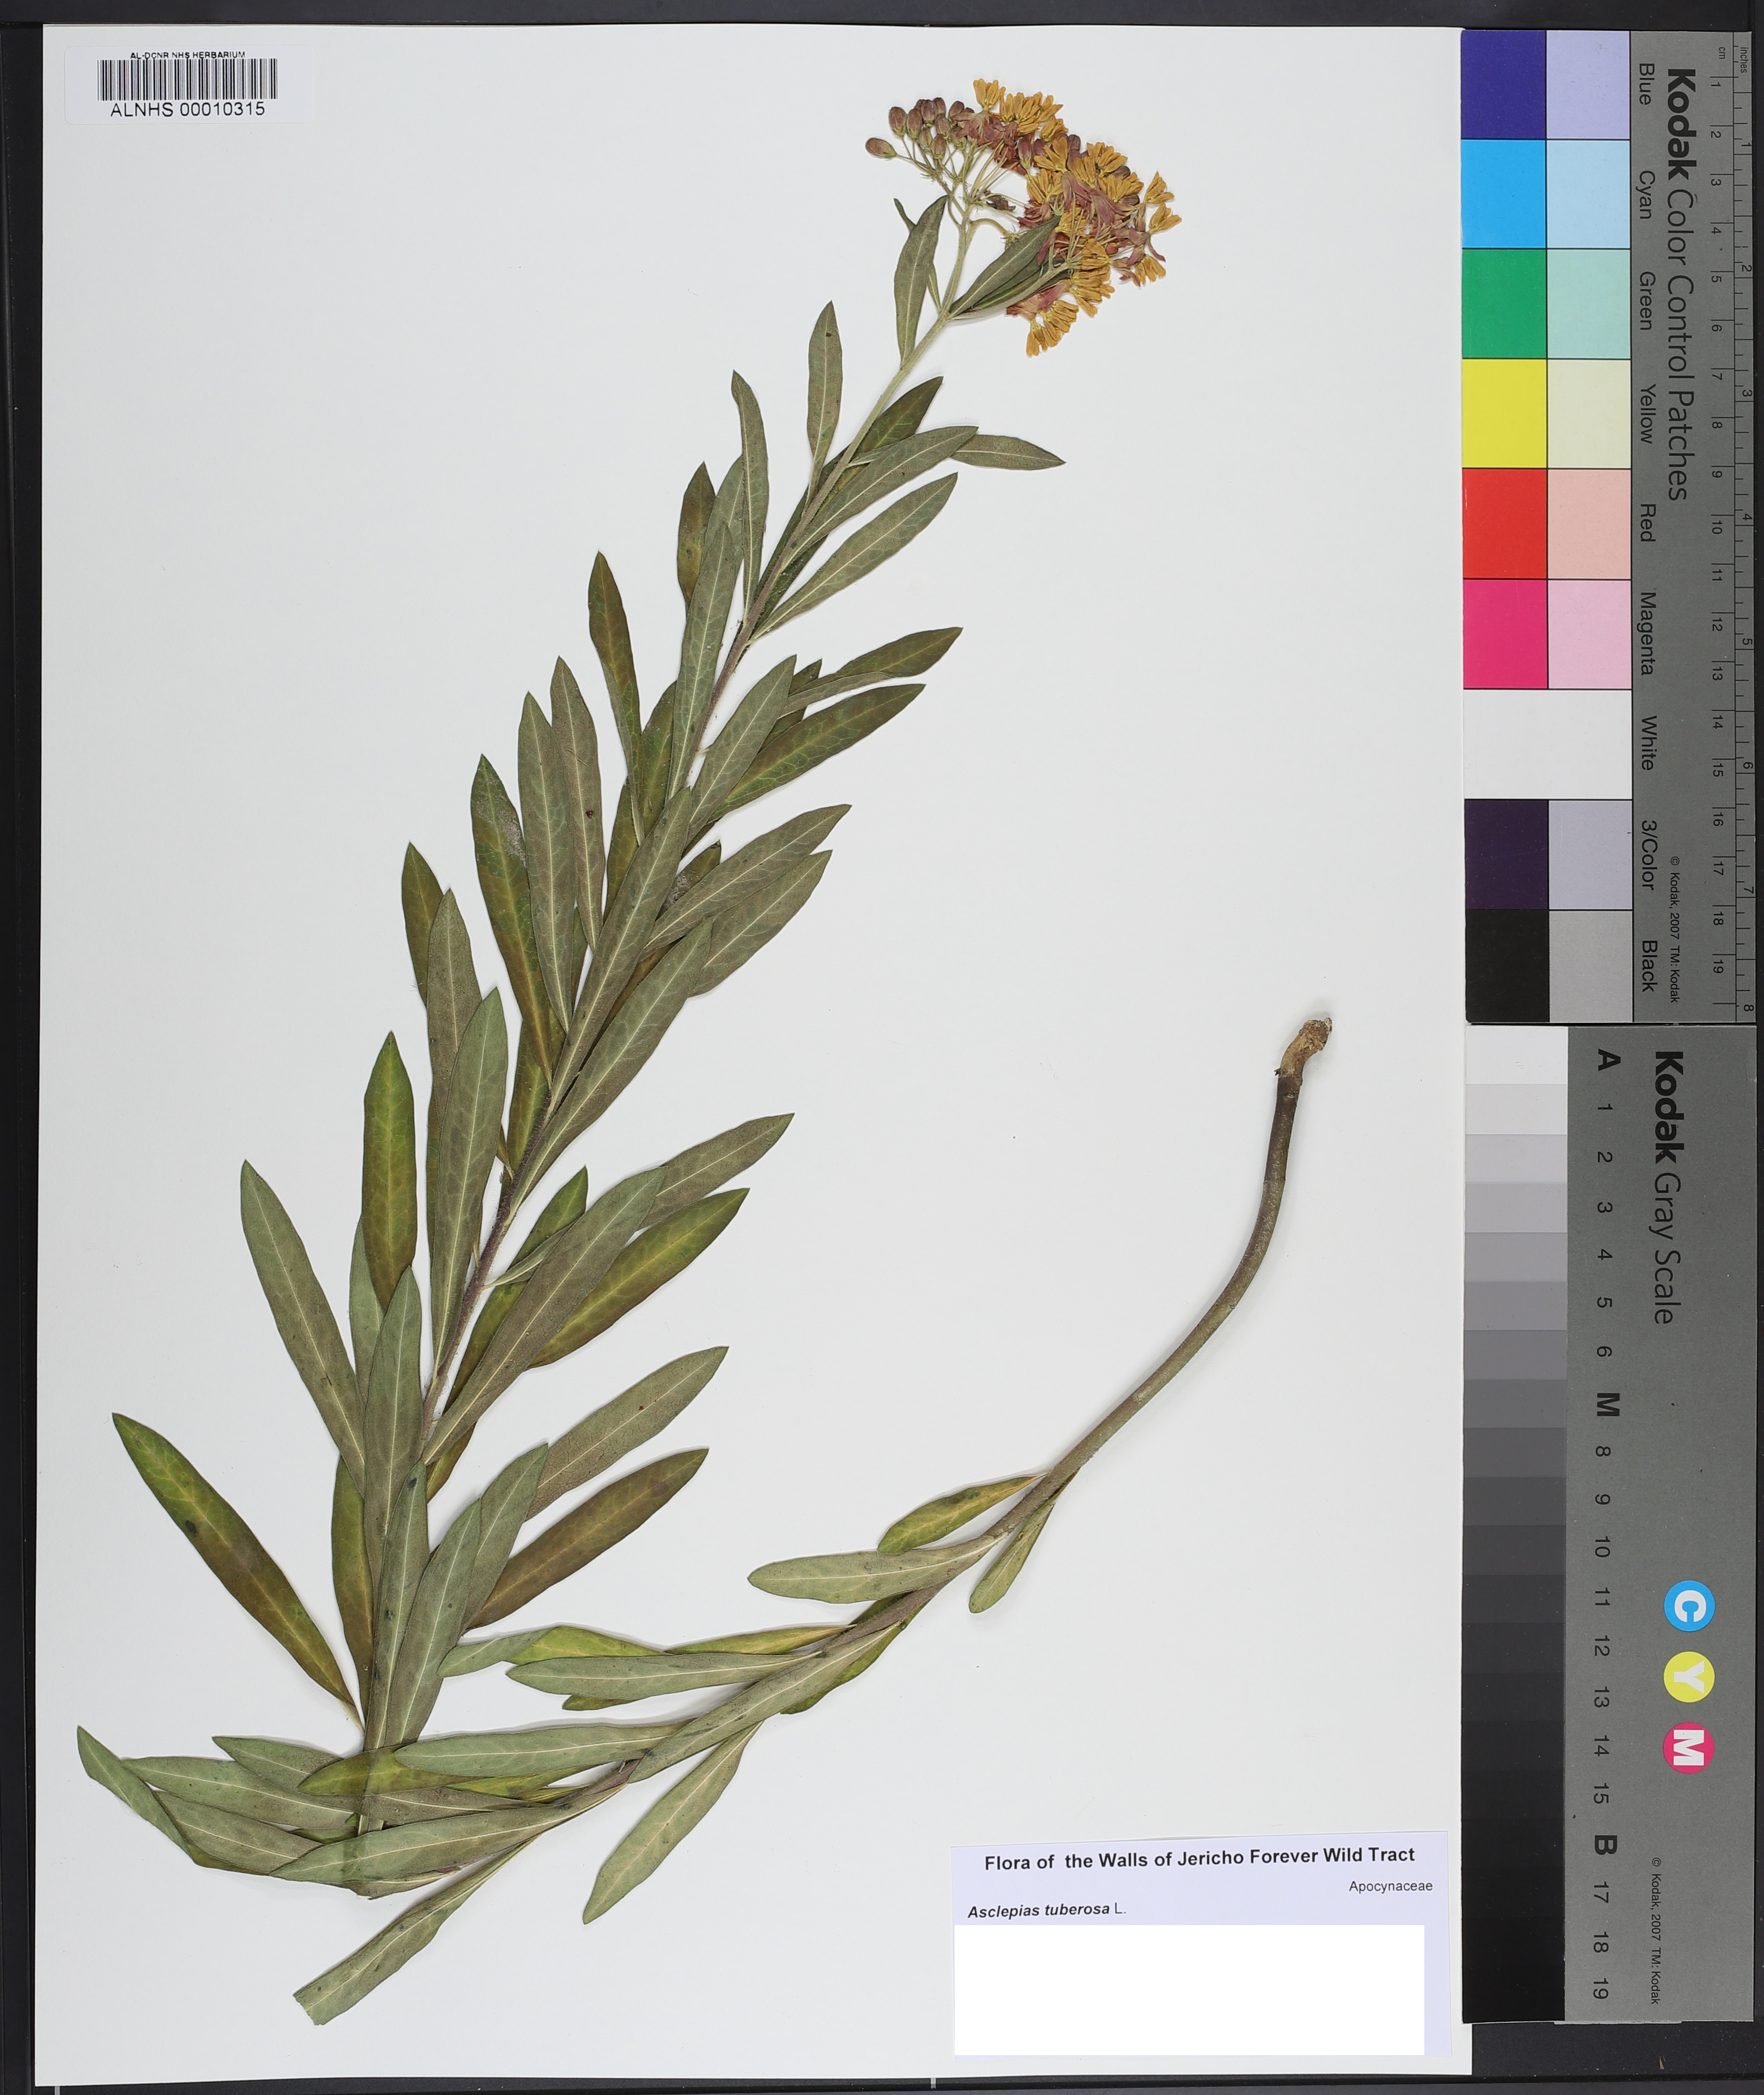Click the blue 'C' circle on gray scale
Viewport: 1764px width, 2095px height.
pyautogui.click(x=1689, y=1607)
